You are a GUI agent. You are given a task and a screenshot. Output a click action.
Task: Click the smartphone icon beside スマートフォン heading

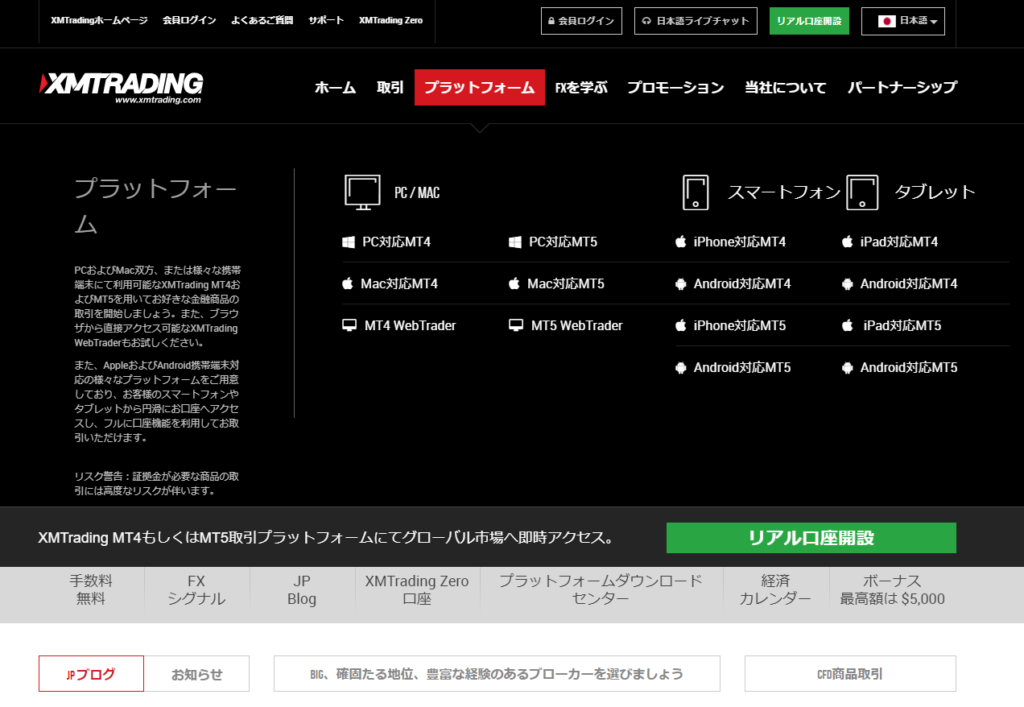[x=695, y=191]
